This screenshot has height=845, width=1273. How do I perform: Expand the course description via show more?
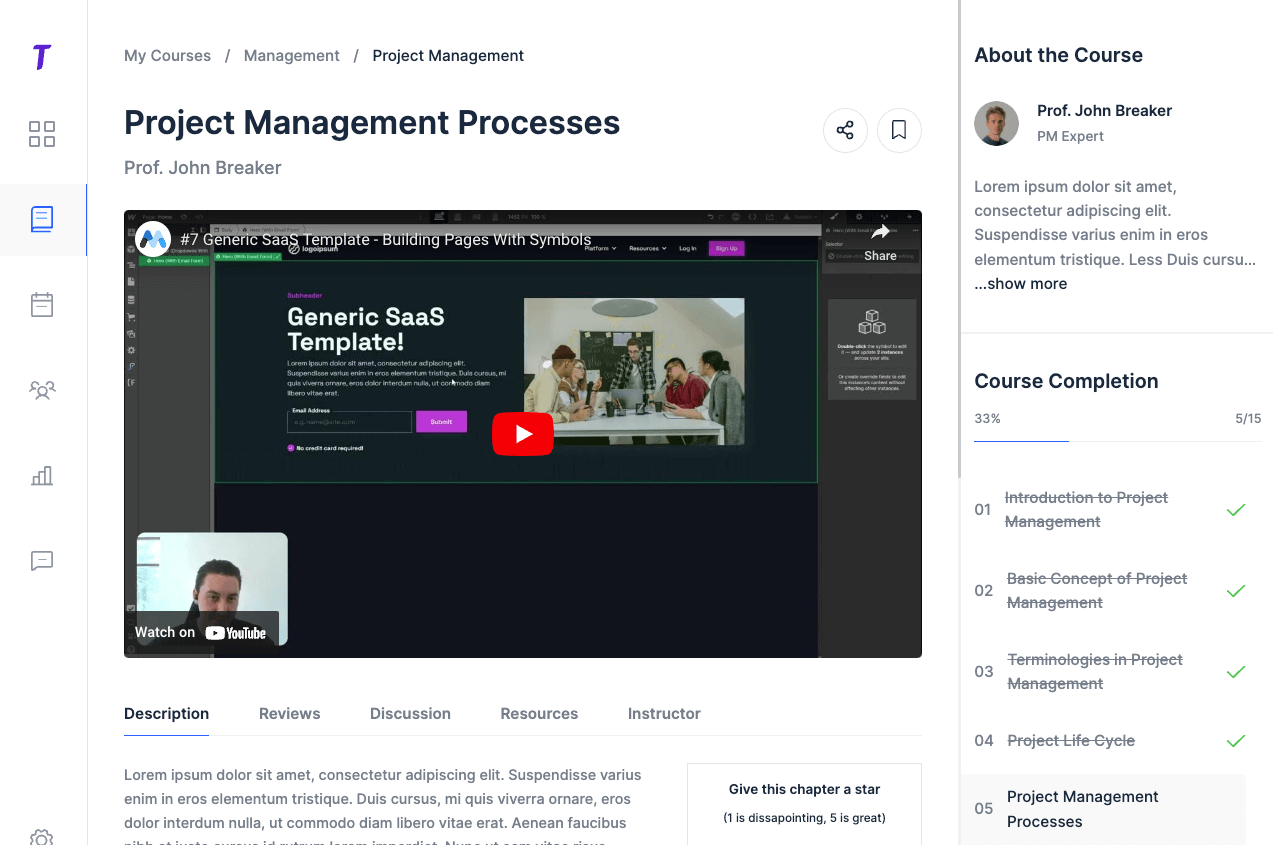[1020, 283]
